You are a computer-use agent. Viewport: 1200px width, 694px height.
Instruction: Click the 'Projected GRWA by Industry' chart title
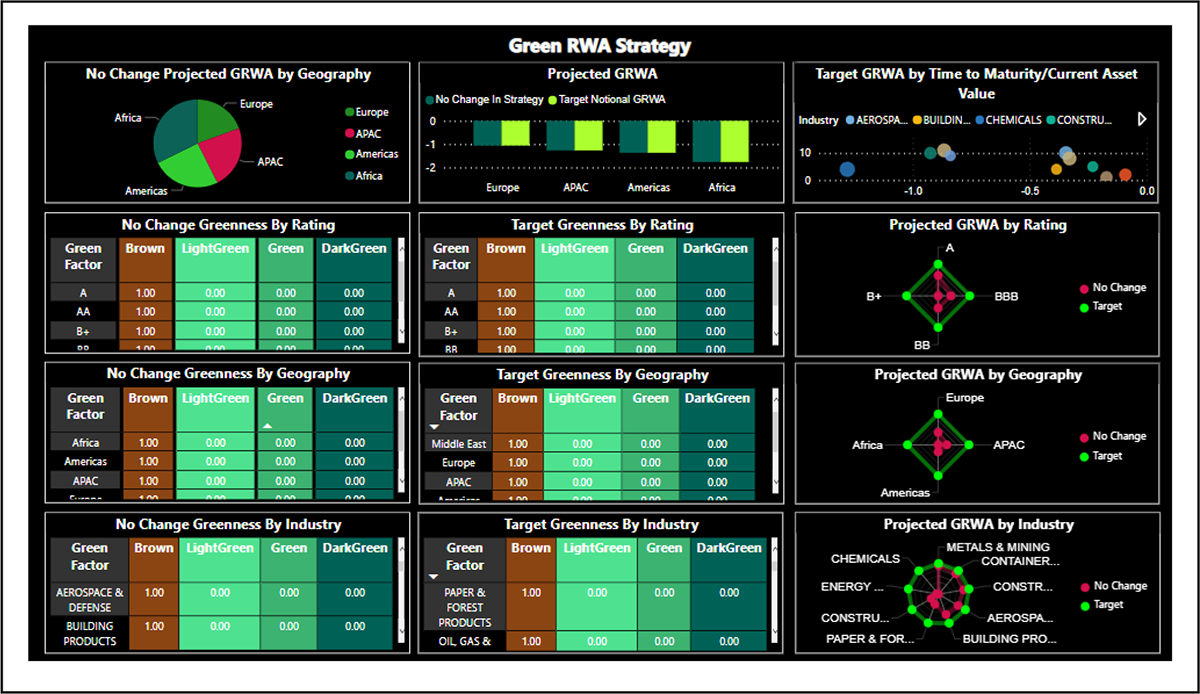pos(978,524)
